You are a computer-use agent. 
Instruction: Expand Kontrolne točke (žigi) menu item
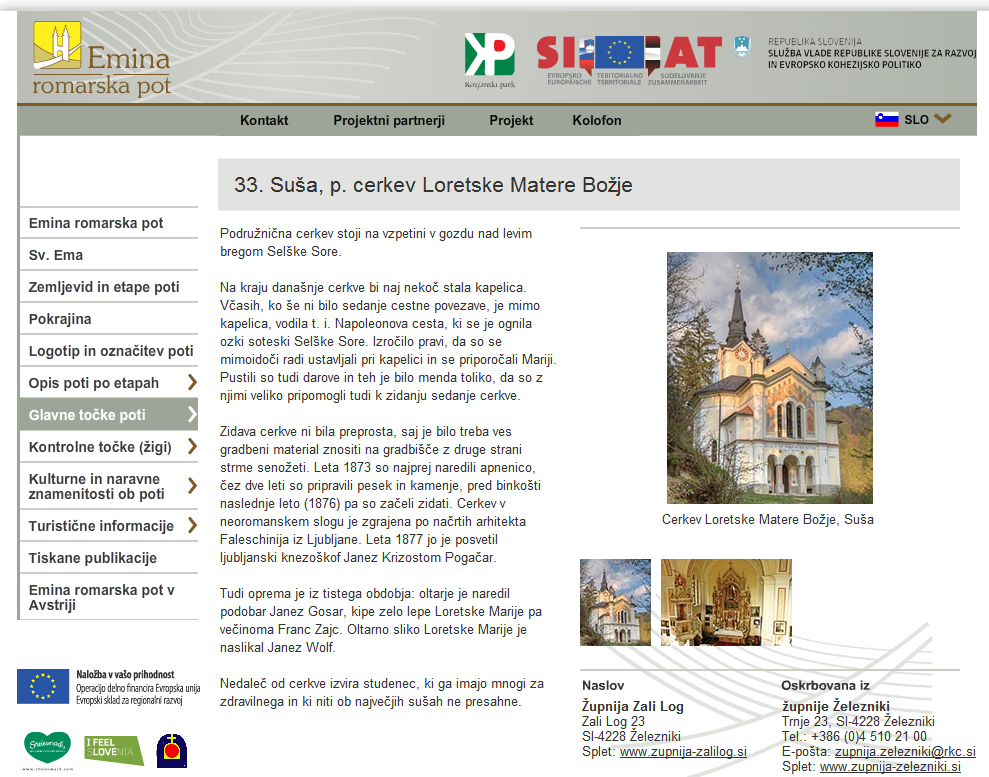(x=191, y=447)
